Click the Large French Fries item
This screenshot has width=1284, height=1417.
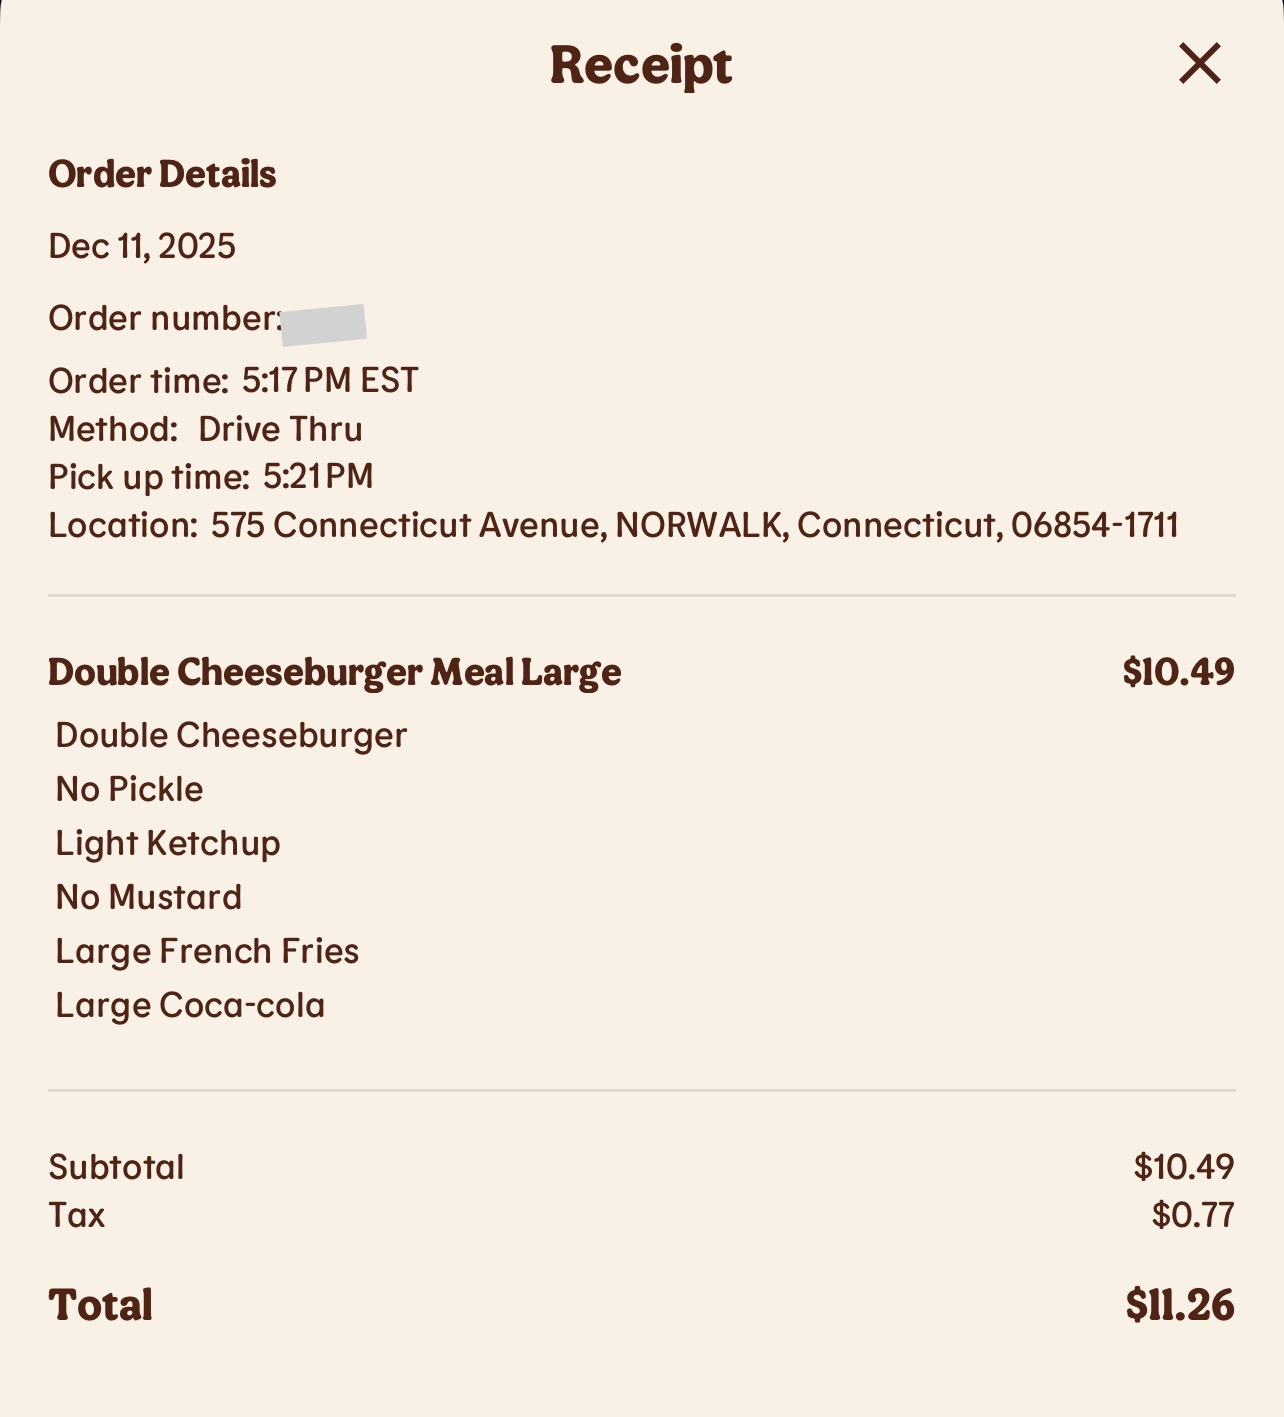click(207, 951)
